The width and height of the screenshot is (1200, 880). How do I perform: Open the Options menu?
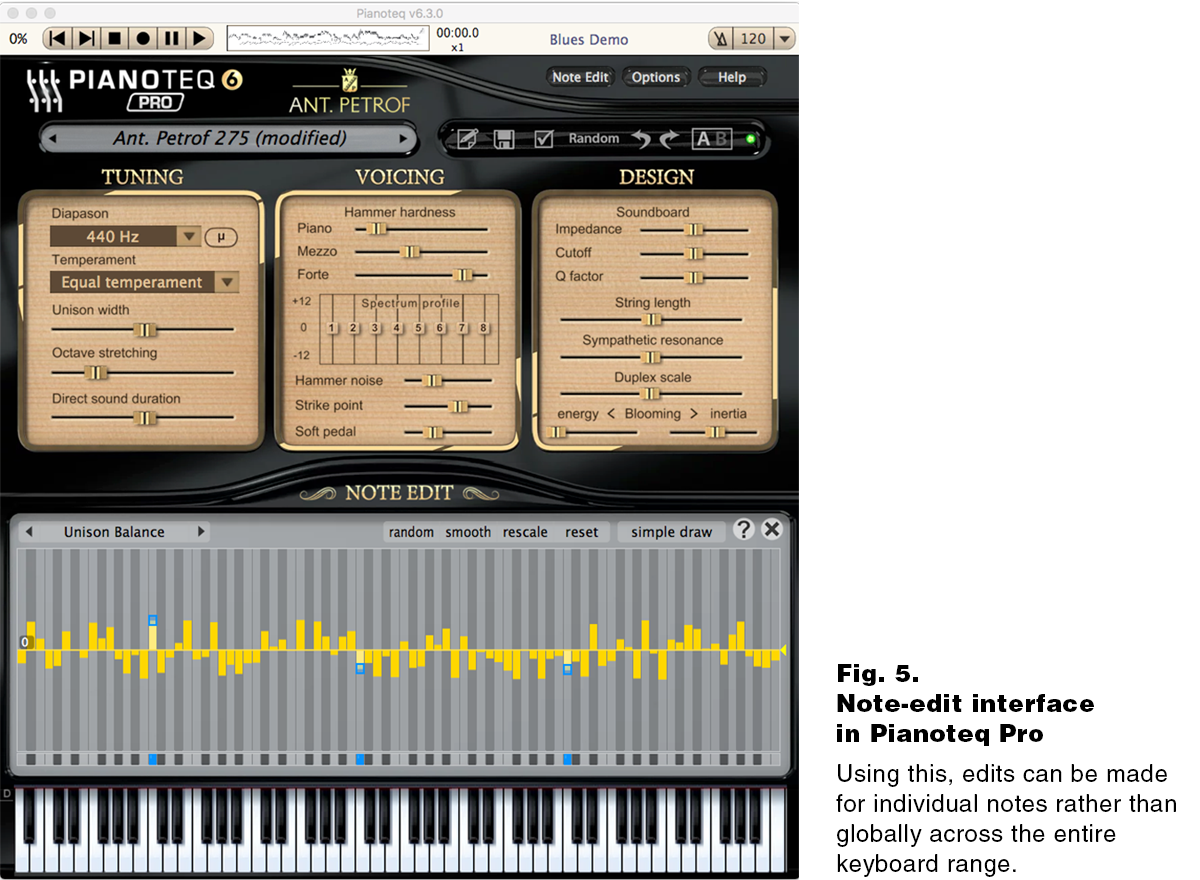(x=657, y=75)
